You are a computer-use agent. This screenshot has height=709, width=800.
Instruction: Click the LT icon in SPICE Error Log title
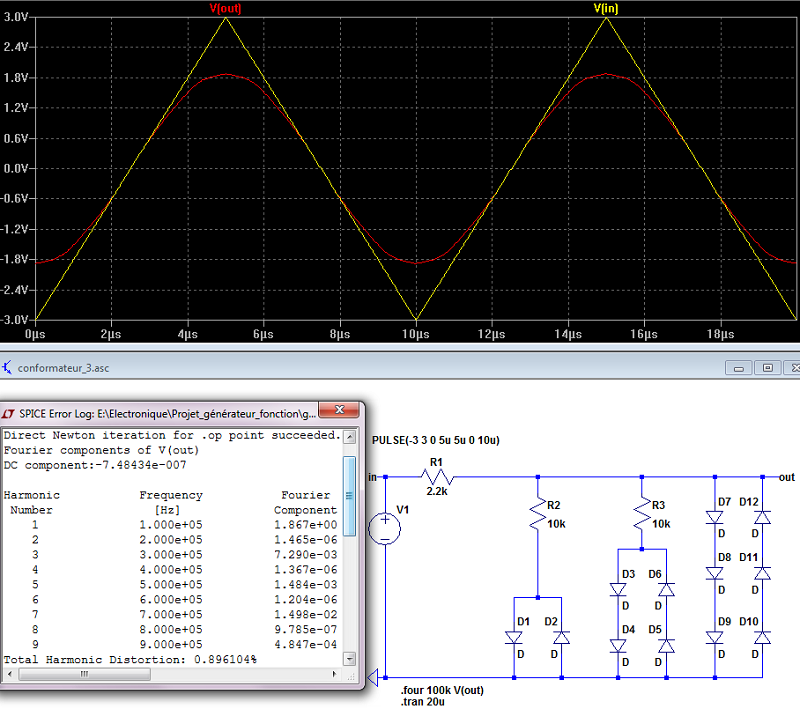[8, 414]
